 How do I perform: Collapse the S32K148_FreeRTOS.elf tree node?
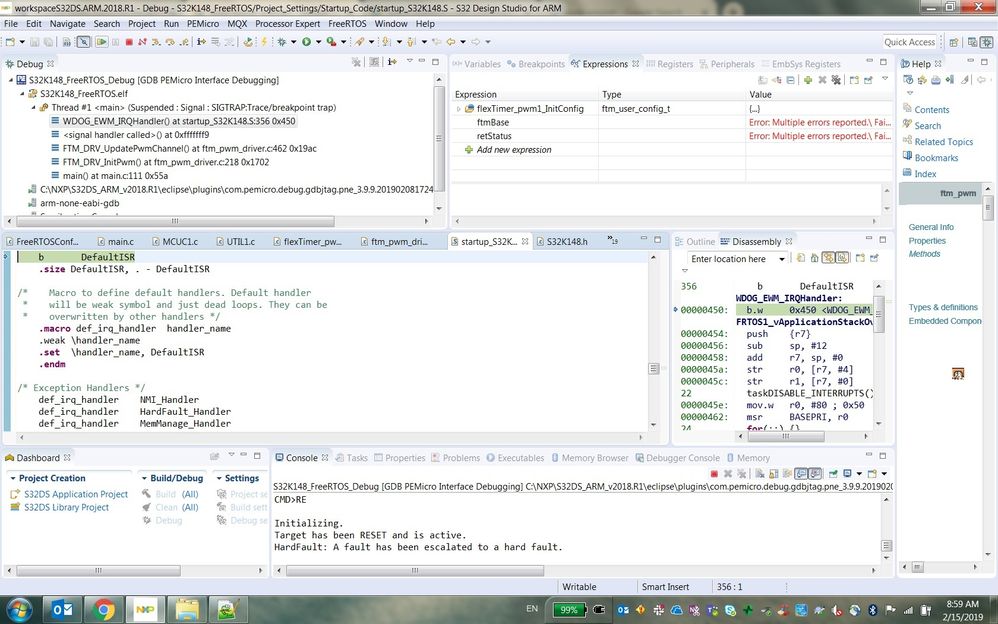(22, 94)
